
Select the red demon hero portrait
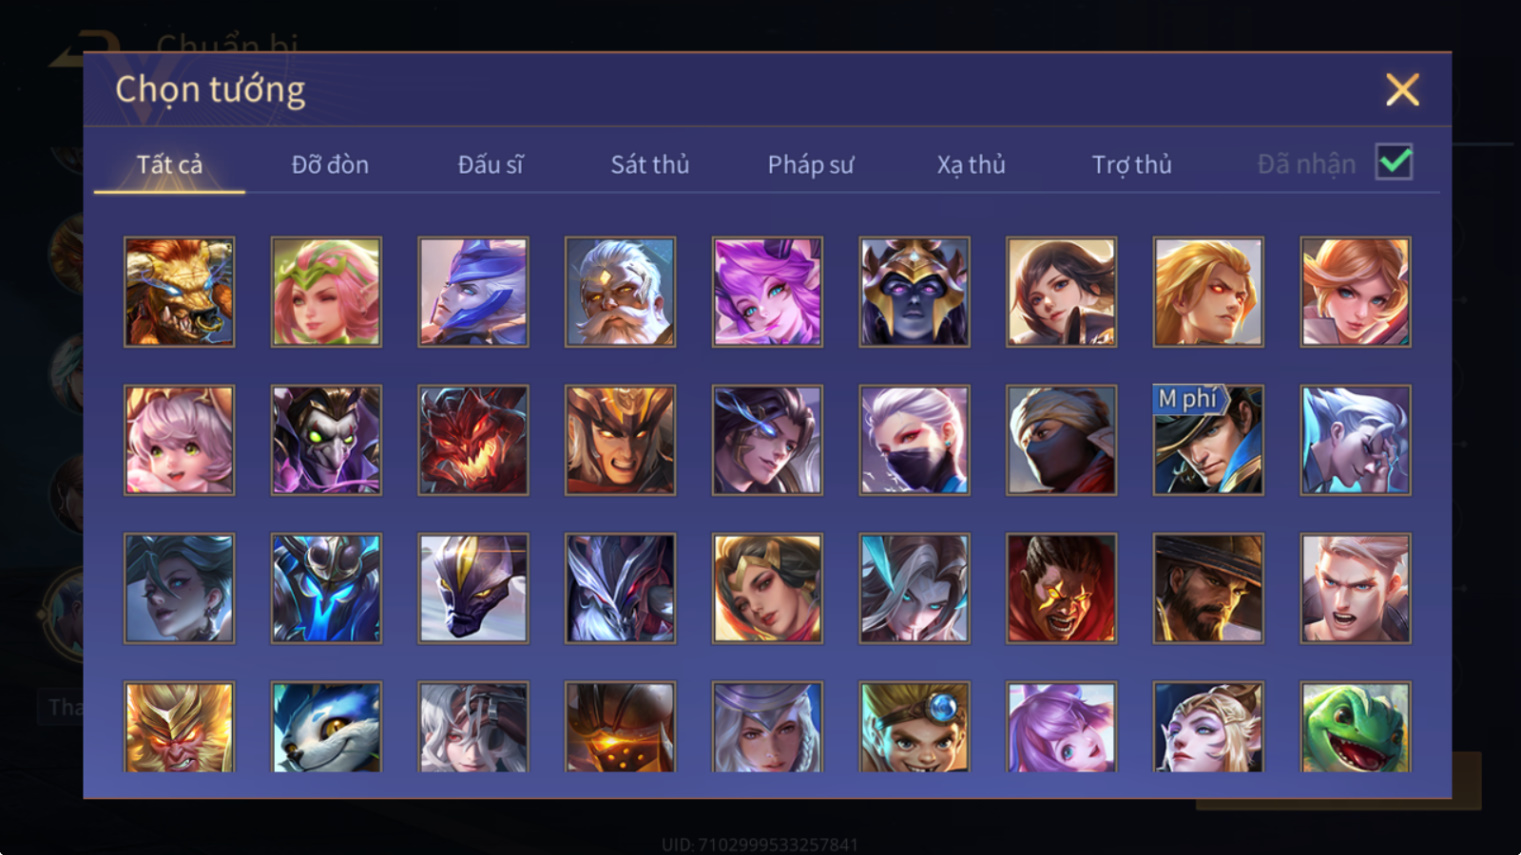click(473, 440)
